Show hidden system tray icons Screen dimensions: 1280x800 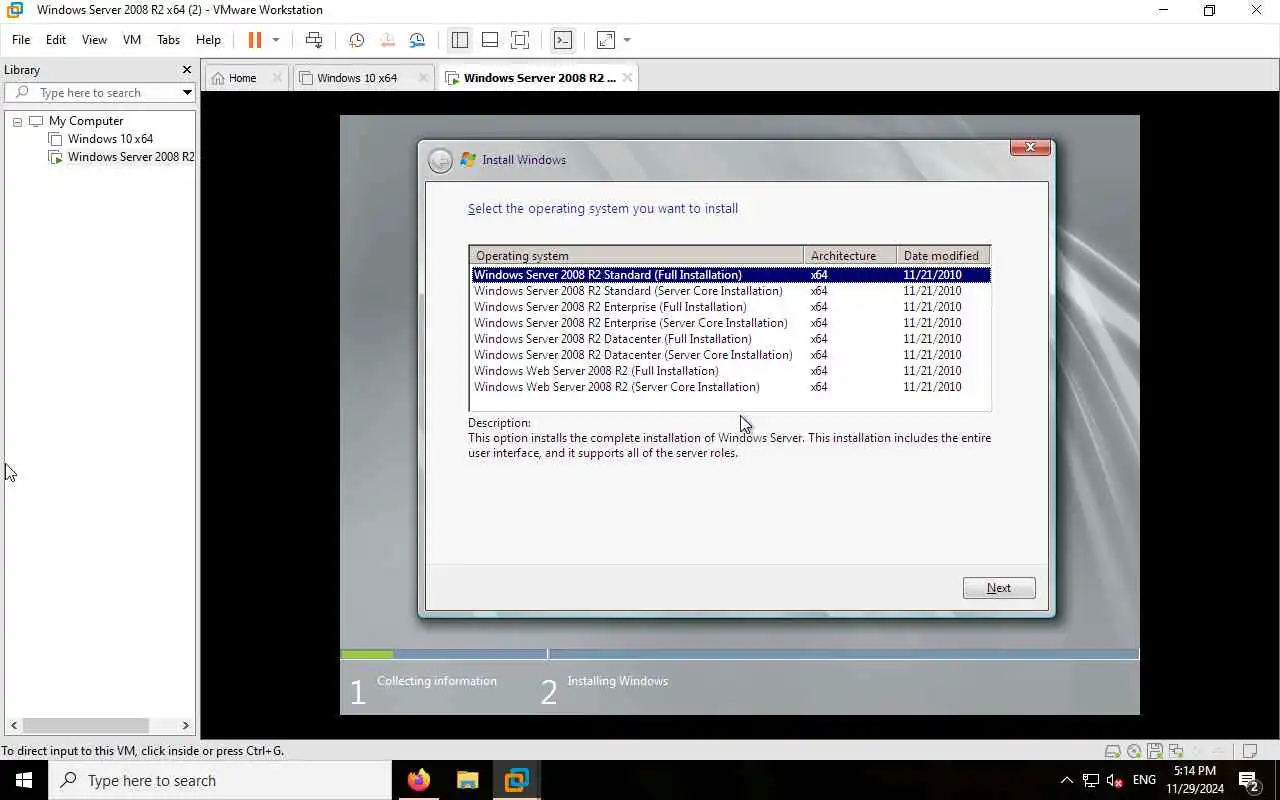pyautogui.click(x=1066, y=780)
